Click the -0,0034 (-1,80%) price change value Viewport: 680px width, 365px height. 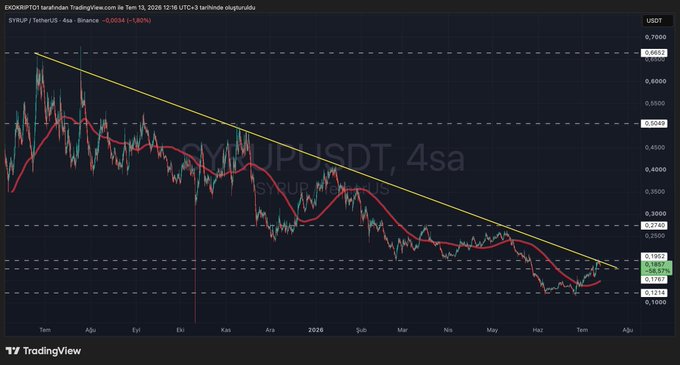click(x=127, y=20)
